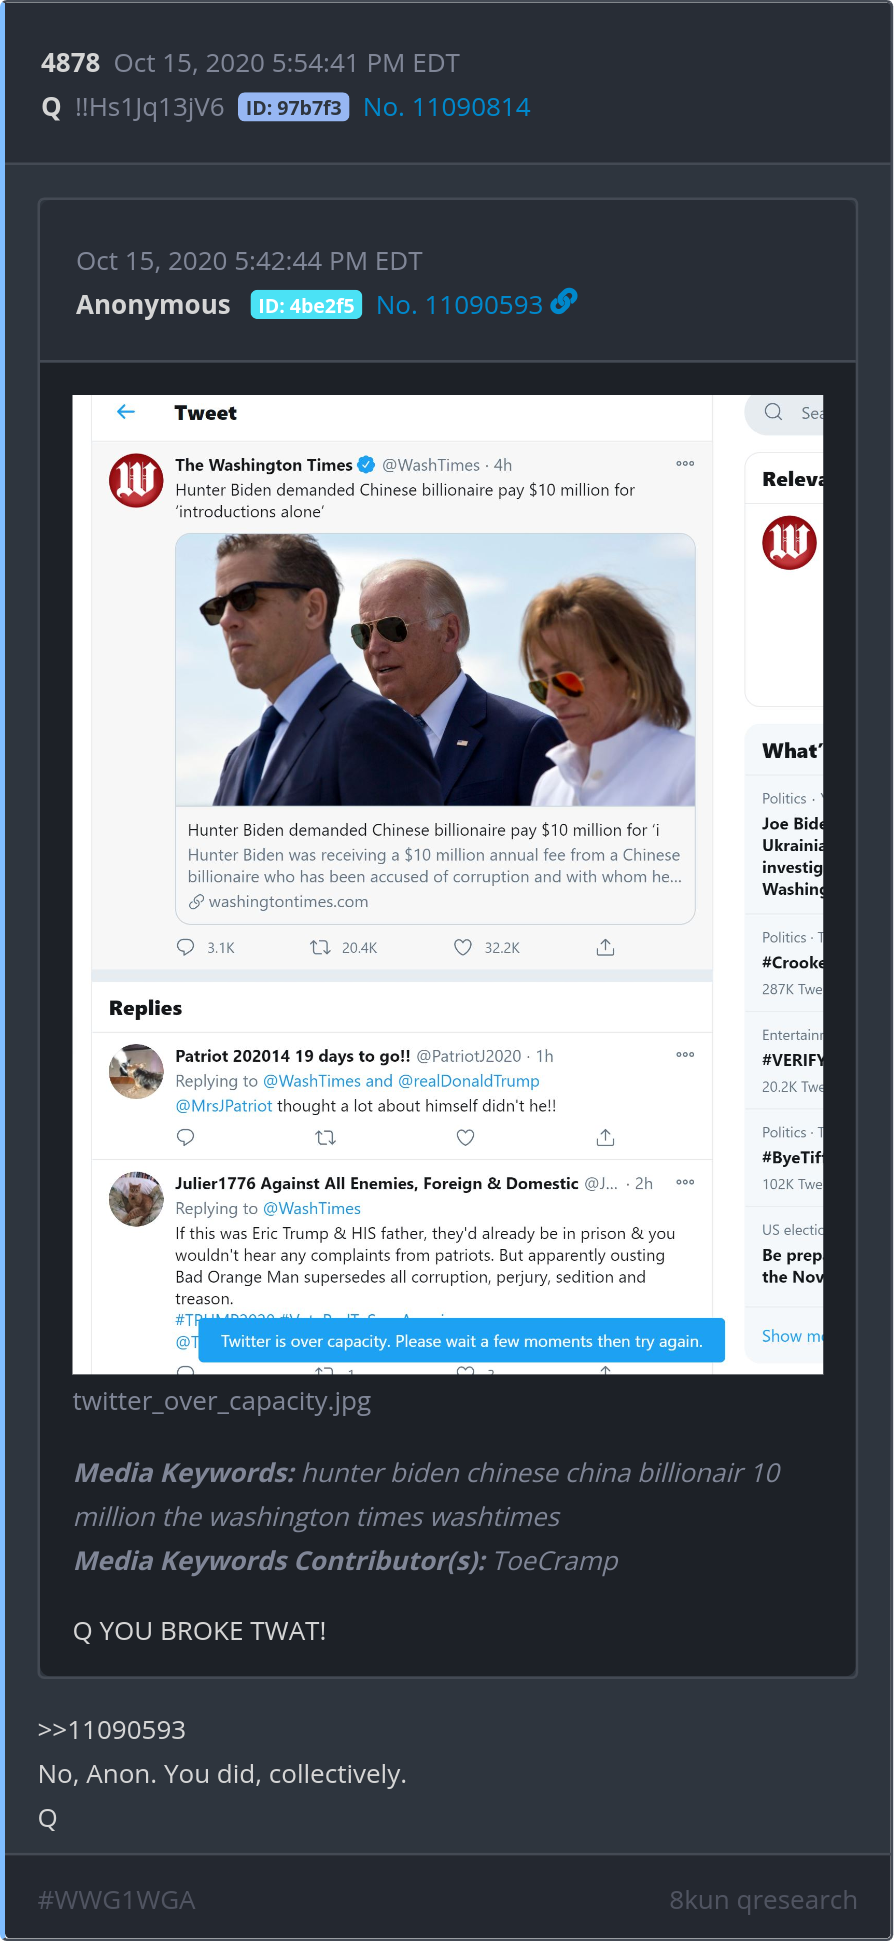Click the back arrow beside Tweet
This screenshot has height=1942, width=894.
point(126,412)
